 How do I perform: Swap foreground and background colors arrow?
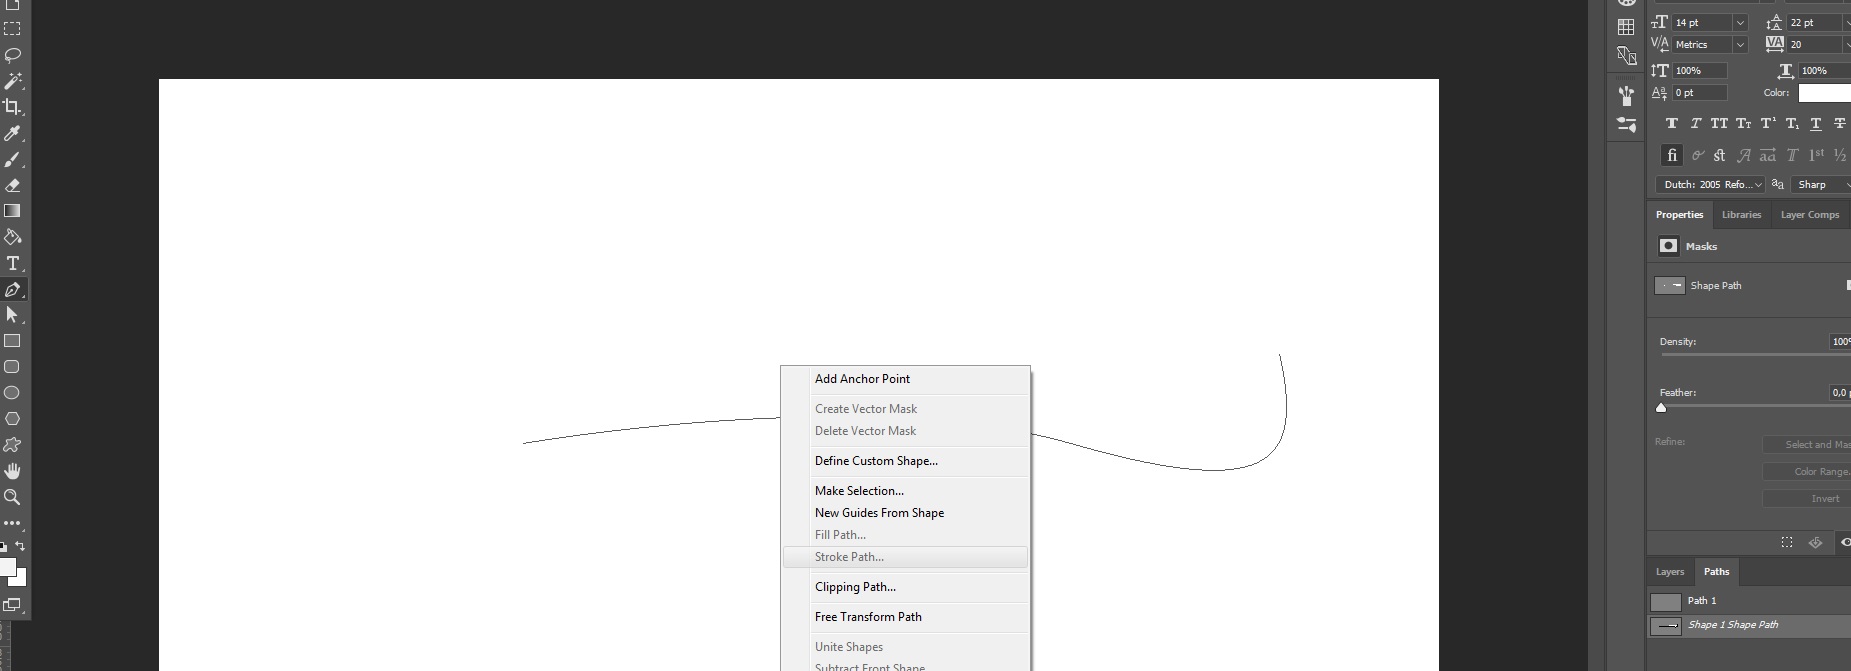point(20,546)
